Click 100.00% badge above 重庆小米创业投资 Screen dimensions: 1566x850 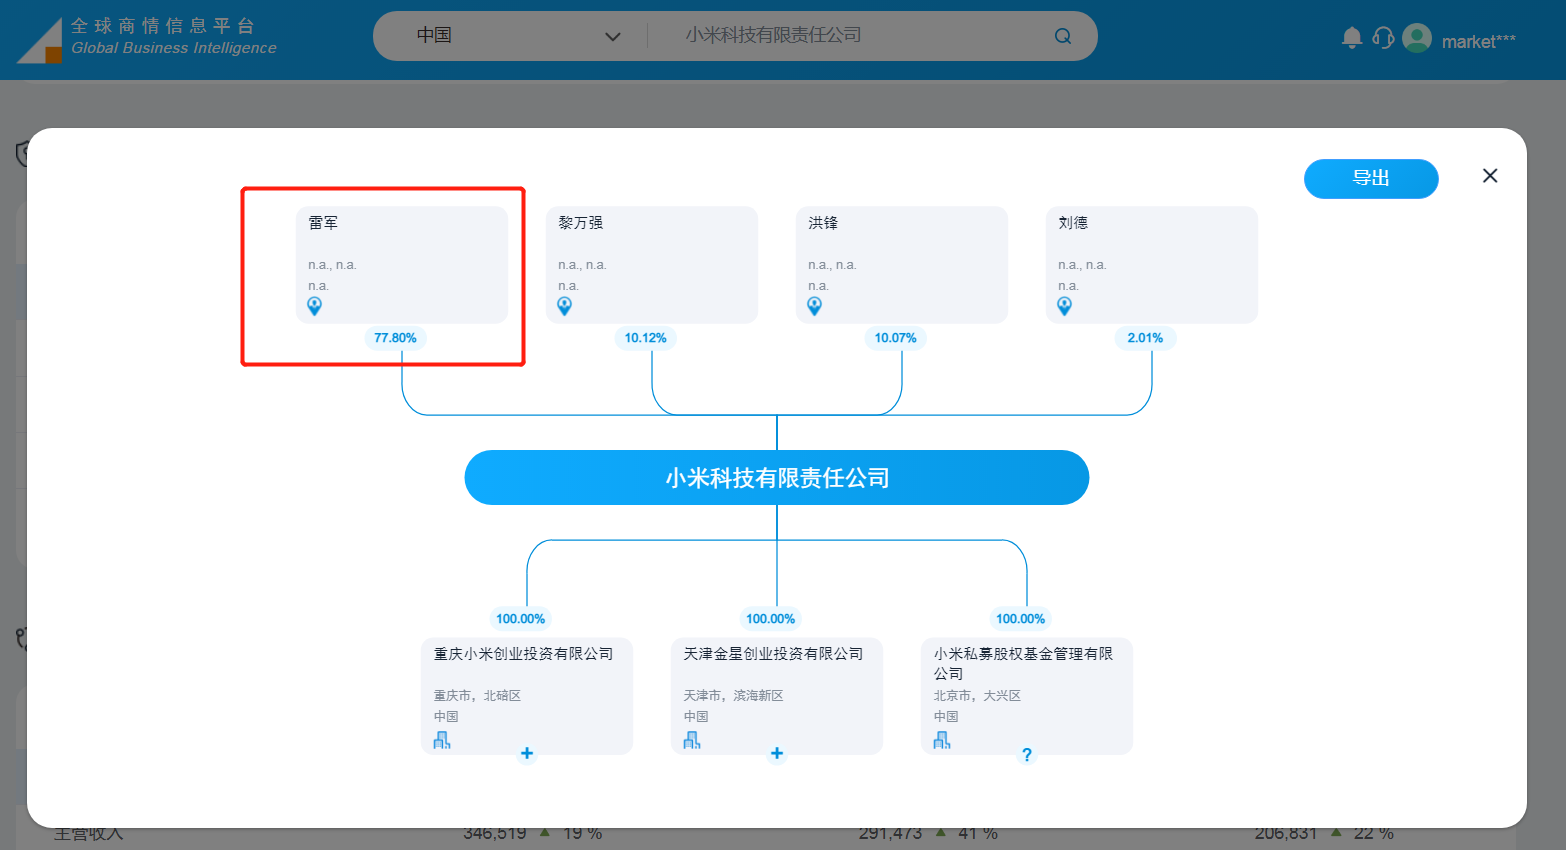point(520,619)
